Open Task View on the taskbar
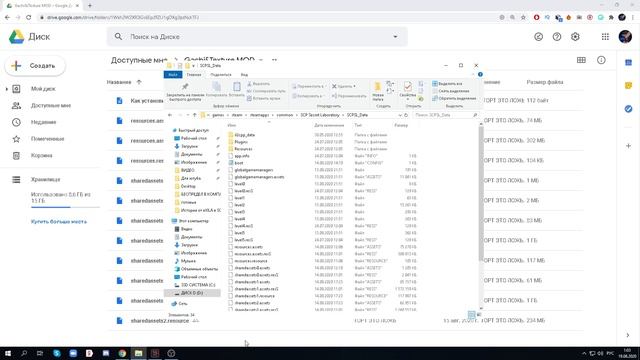 pos(40,353)
